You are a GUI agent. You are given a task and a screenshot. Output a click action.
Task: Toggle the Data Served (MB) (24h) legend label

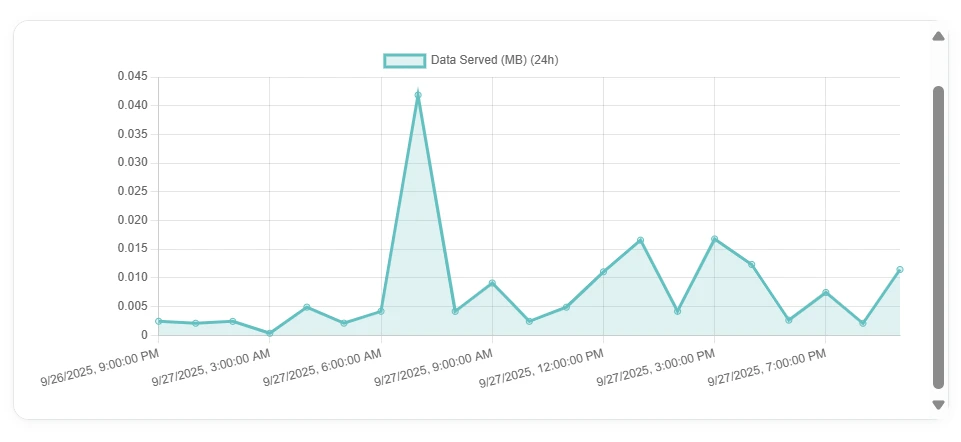pos(494,60)
